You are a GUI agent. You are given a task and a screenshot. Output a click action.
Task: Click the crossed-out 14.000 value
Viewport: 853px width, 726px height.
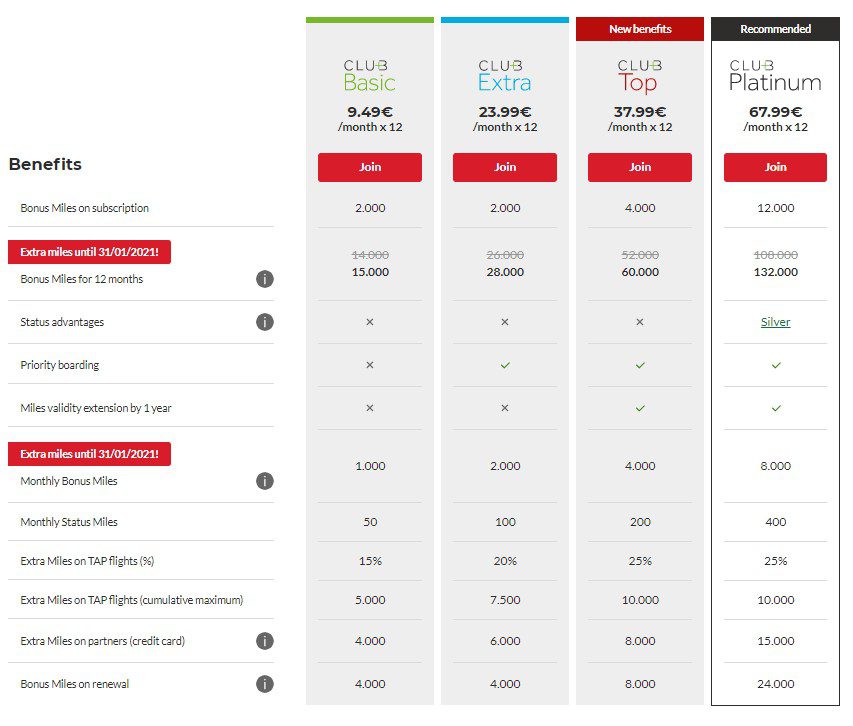coord(370,255)
